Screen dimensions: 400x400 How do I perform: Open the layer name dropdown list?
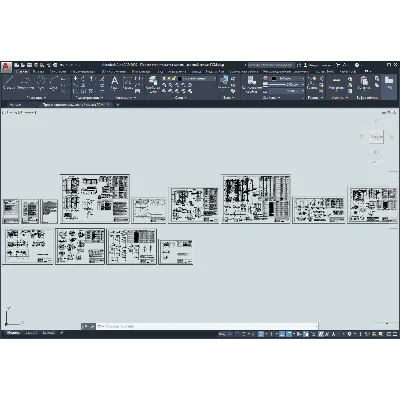[199, 79]
